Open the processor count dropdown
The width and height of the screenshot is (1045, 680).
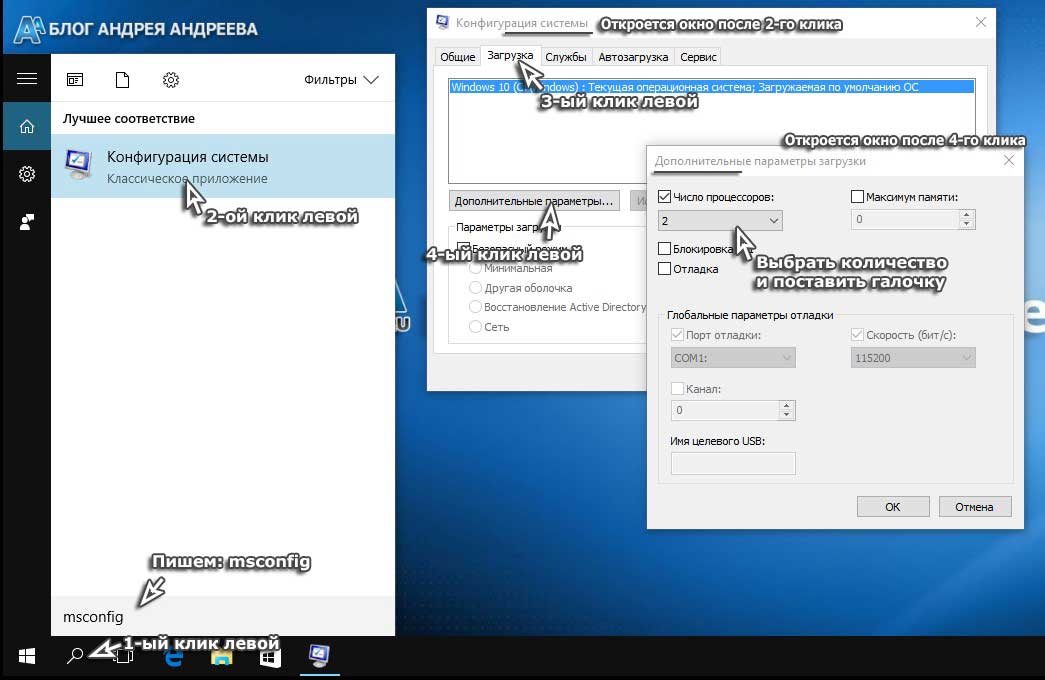point(720,221)
